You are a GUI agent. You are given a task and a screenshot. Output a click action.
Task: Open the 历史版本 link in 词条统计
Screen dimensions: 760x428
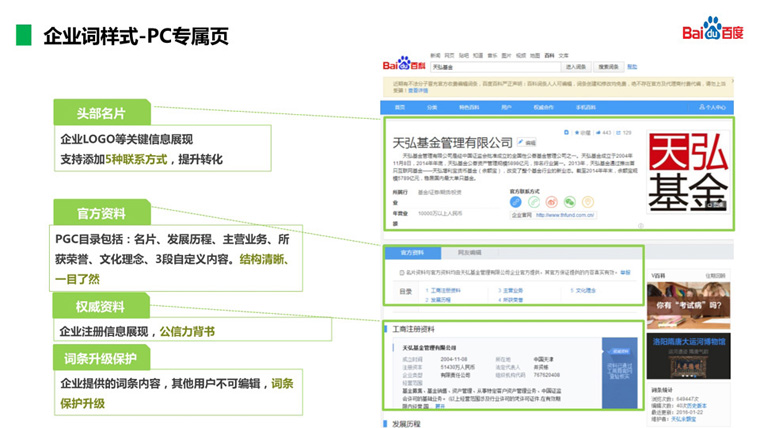pos(697,405)
